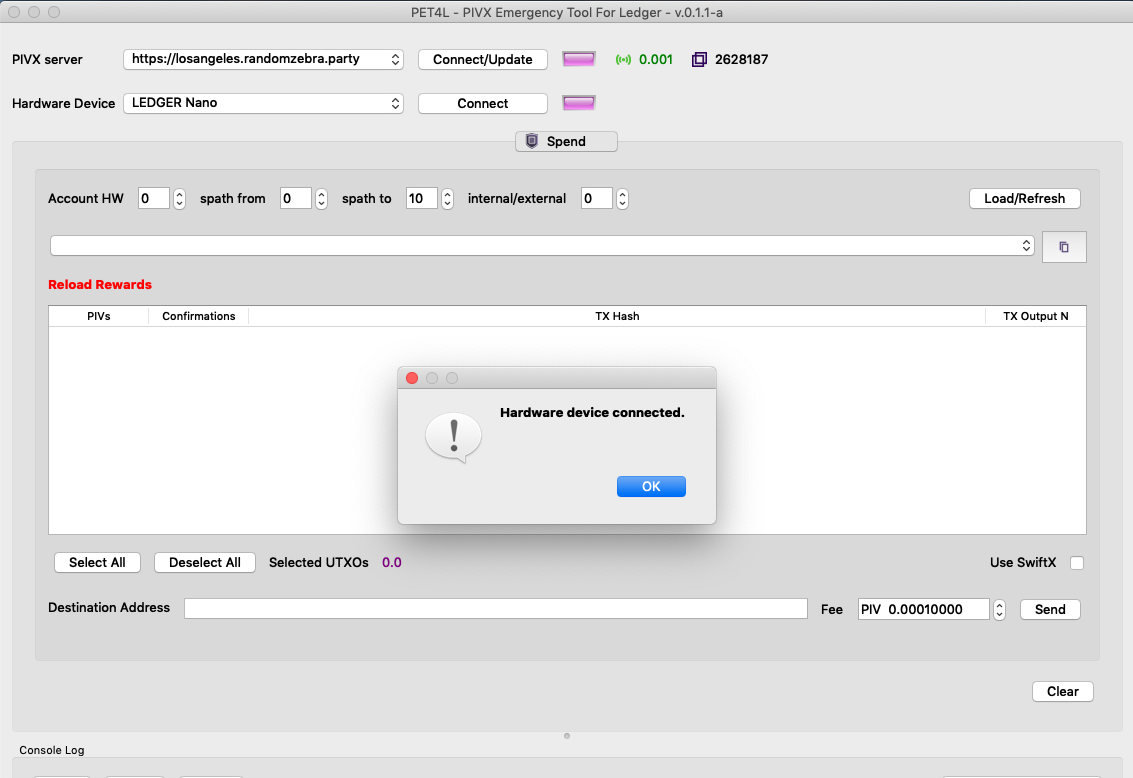The height and width of the screenshot is (778, 1133).
Task: Click the Connect/Update server button
Action: pyautogui.click(x=483, y=59)
